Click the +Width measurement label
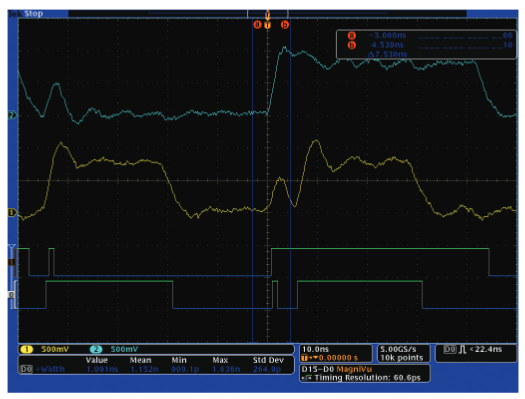The height and width of the screenshot is (399, 525). [50, 369]
